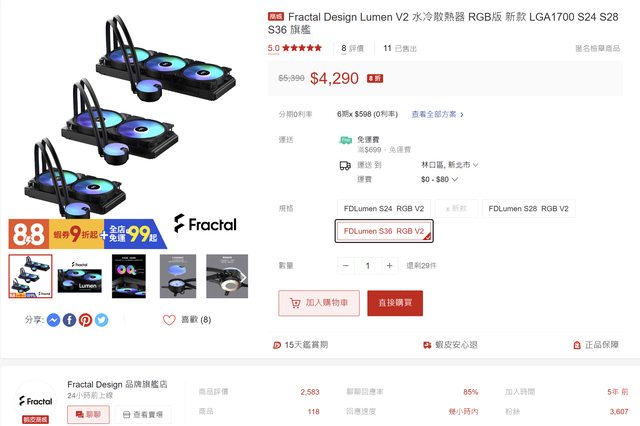Select FDLumen S36 RGB V2 option
This screenshot has height=426, width=640.
384,231
